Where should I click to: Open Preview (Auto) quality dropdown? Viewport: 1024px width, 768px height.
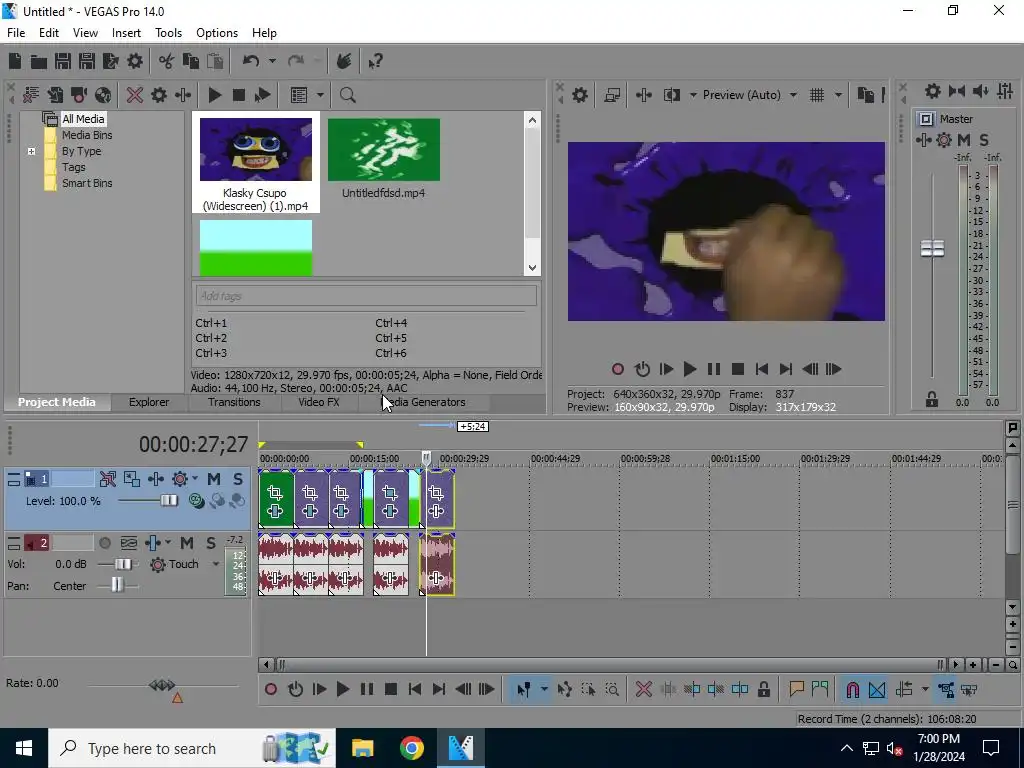793,95
